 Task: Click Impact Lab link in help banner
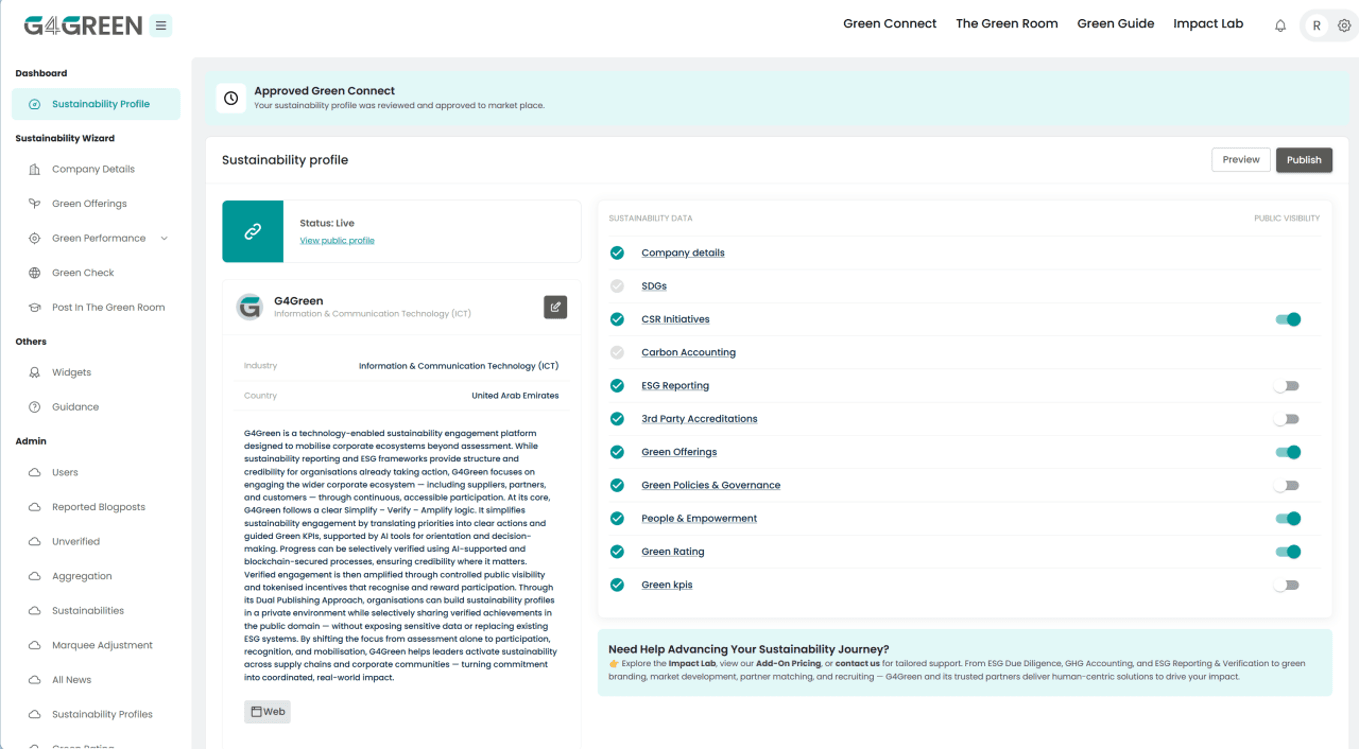pos(692,663)
